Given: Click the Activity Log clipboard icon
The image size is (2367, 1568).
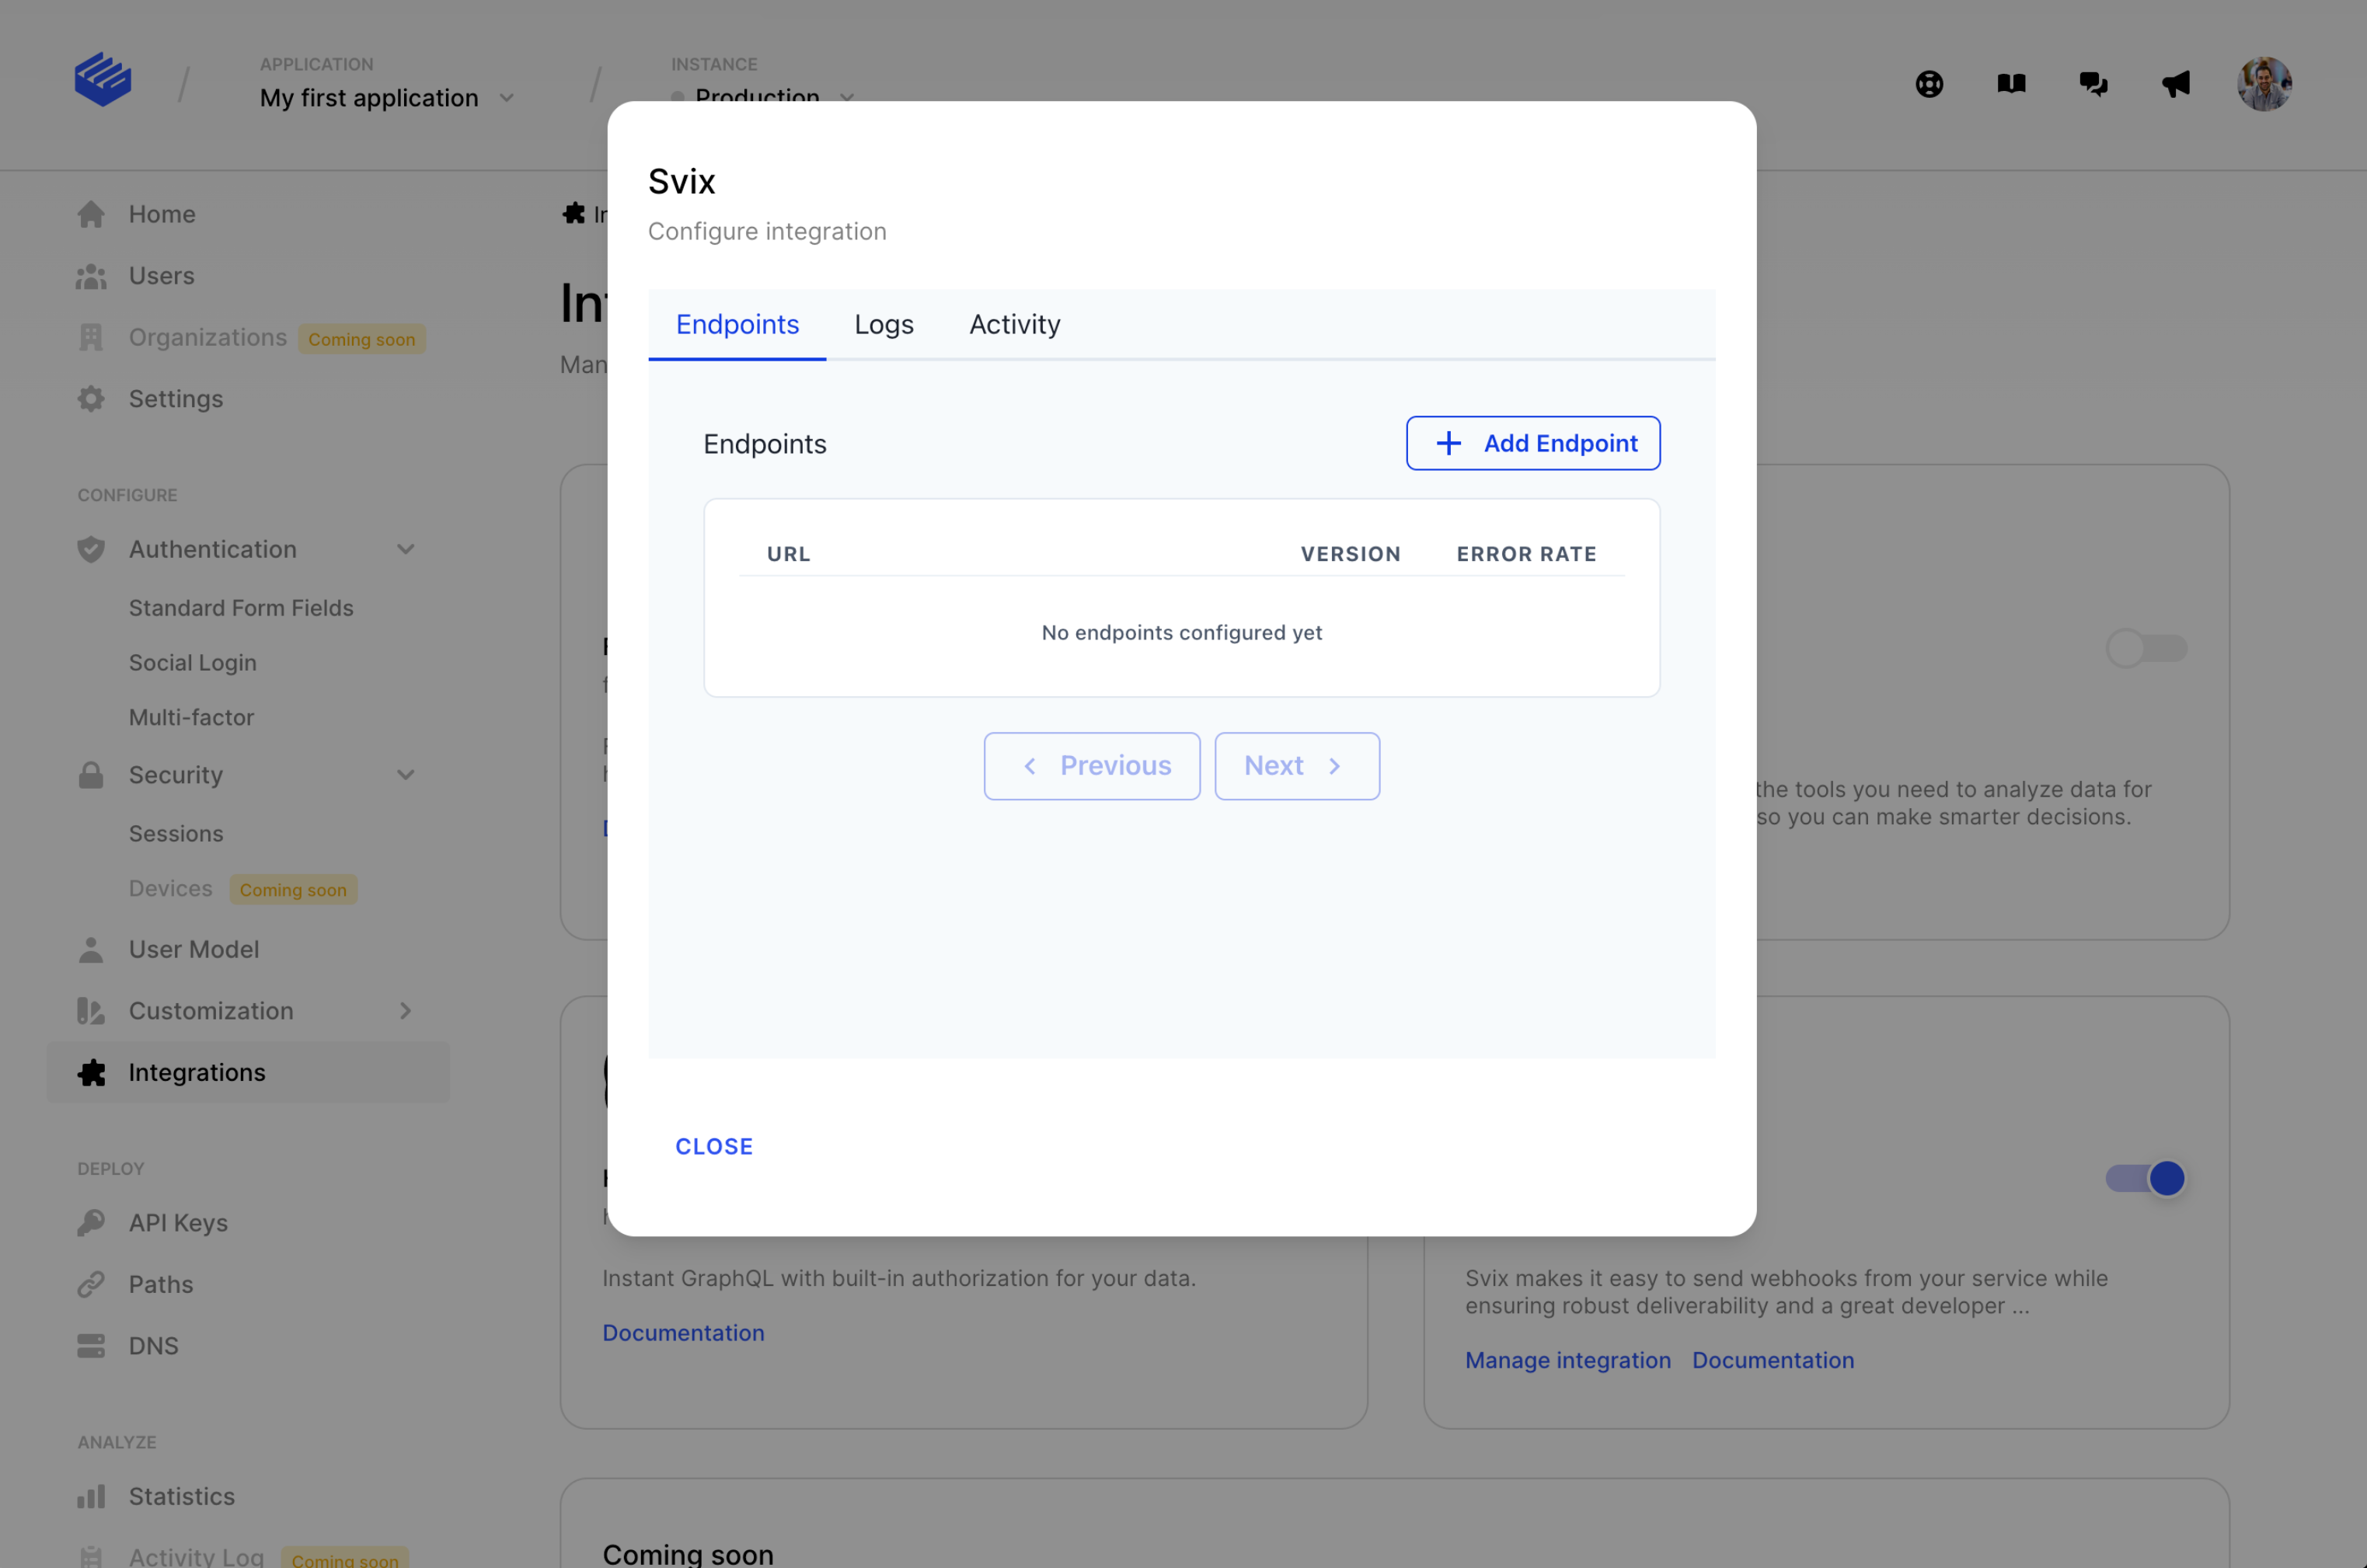Looking at the screenshot, I should (x=91, y=1557).
